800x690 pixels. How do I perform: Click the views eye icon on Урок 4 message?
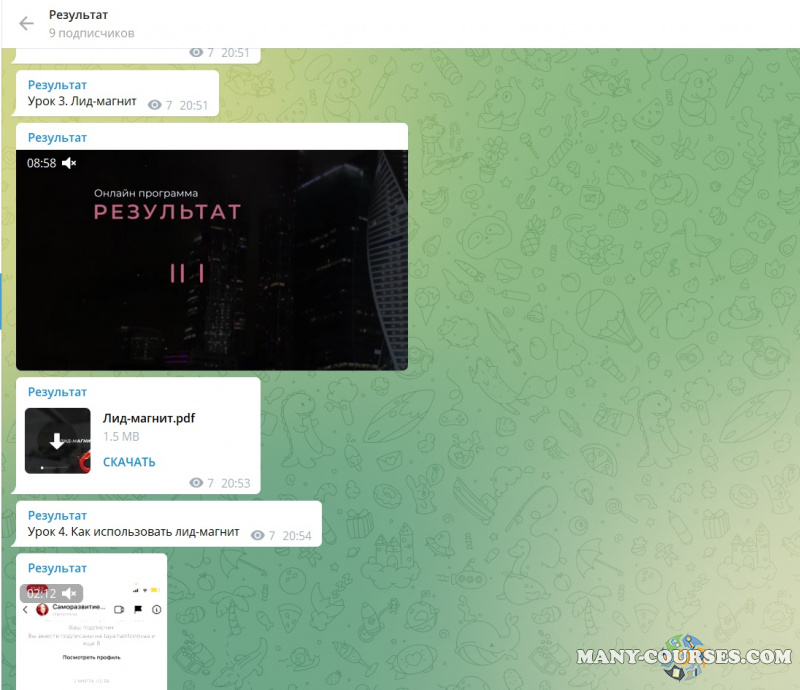point(258,536)
